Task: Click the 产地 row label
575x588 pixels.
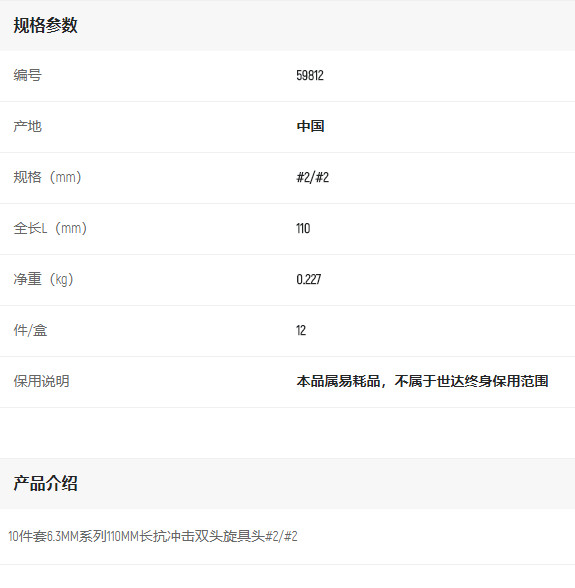Action: coord(27,126)
